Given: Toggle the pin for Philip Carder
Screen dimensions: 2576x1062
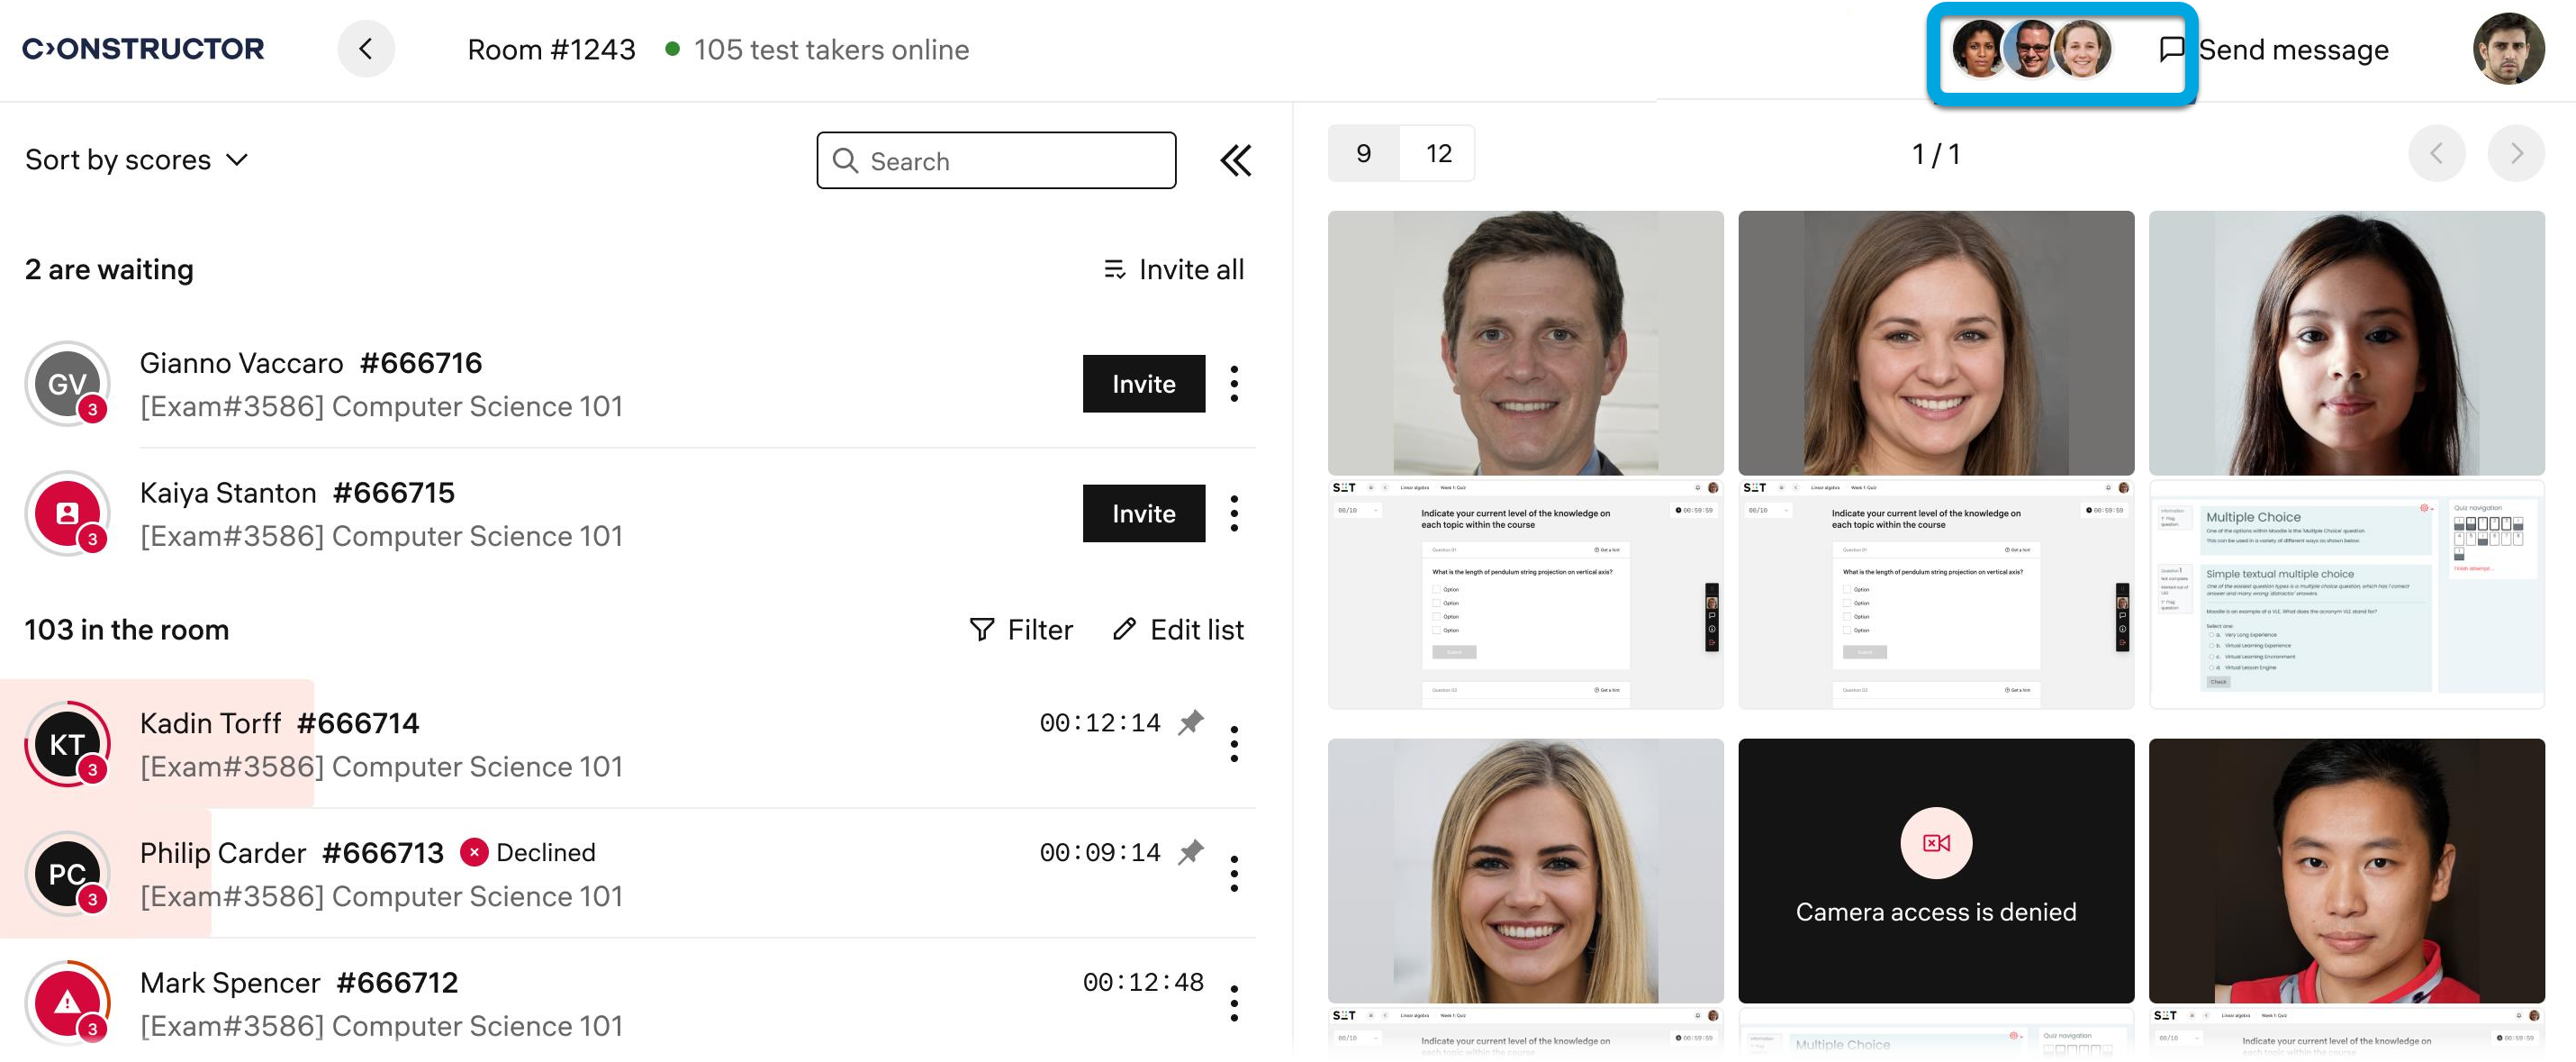Looking at the screenshot, I should [x=1190, y=853].
